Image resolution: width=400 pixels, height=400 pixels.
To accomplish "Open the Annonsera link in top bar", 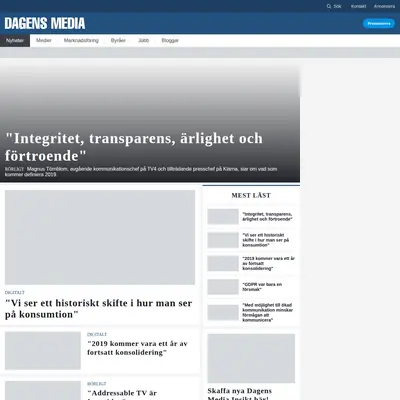I will click(384, 6).
